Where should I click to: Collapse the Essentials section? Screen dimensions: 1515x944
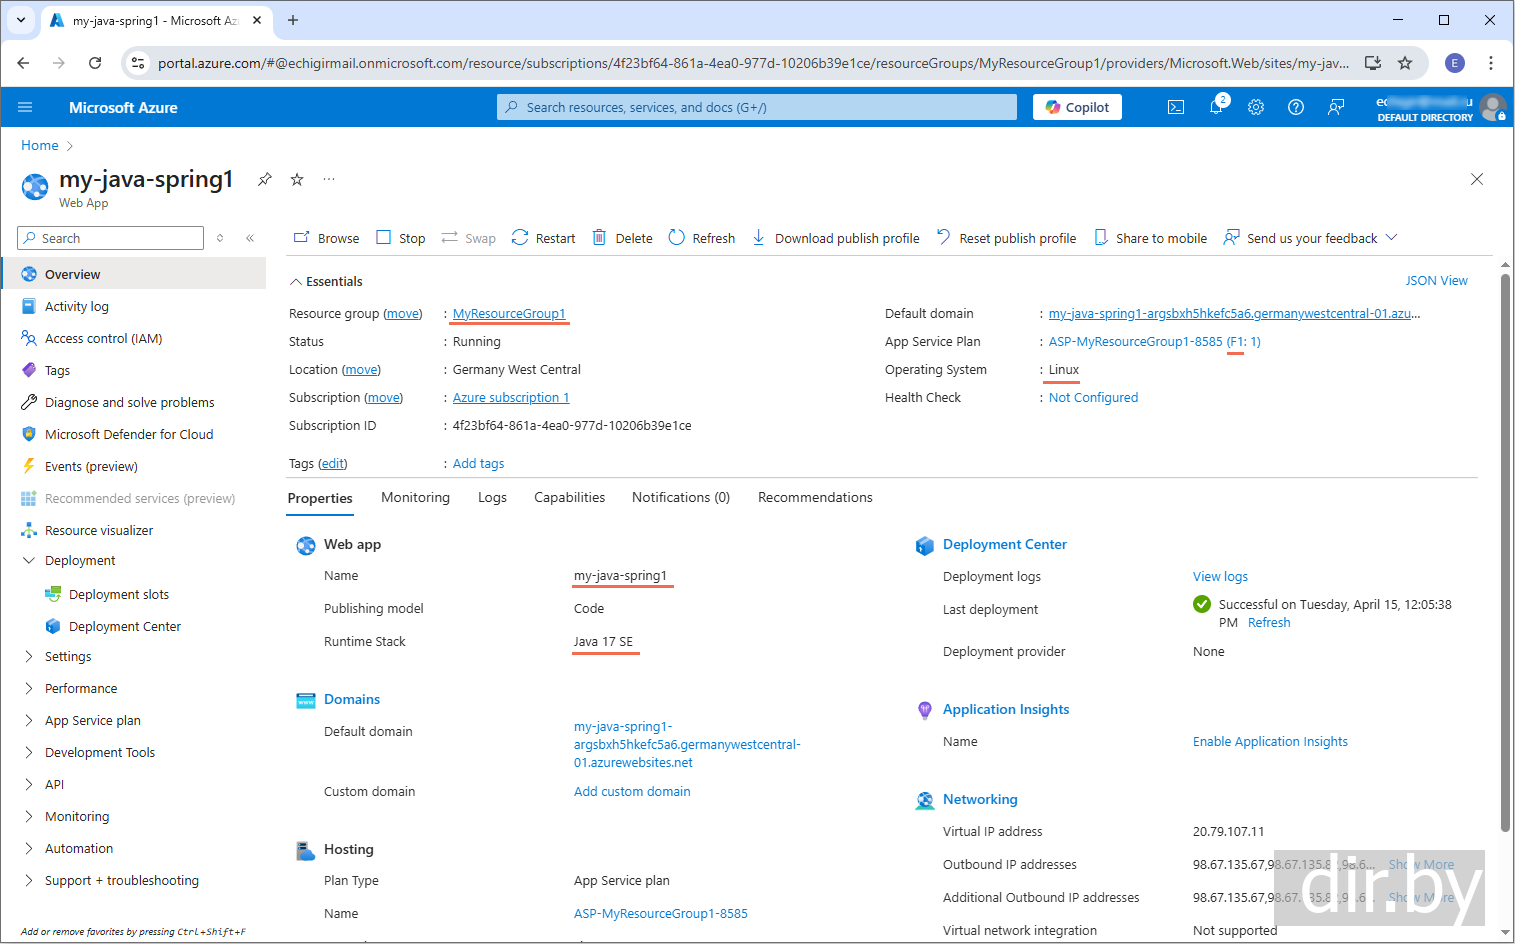click(x=296, y=282)
